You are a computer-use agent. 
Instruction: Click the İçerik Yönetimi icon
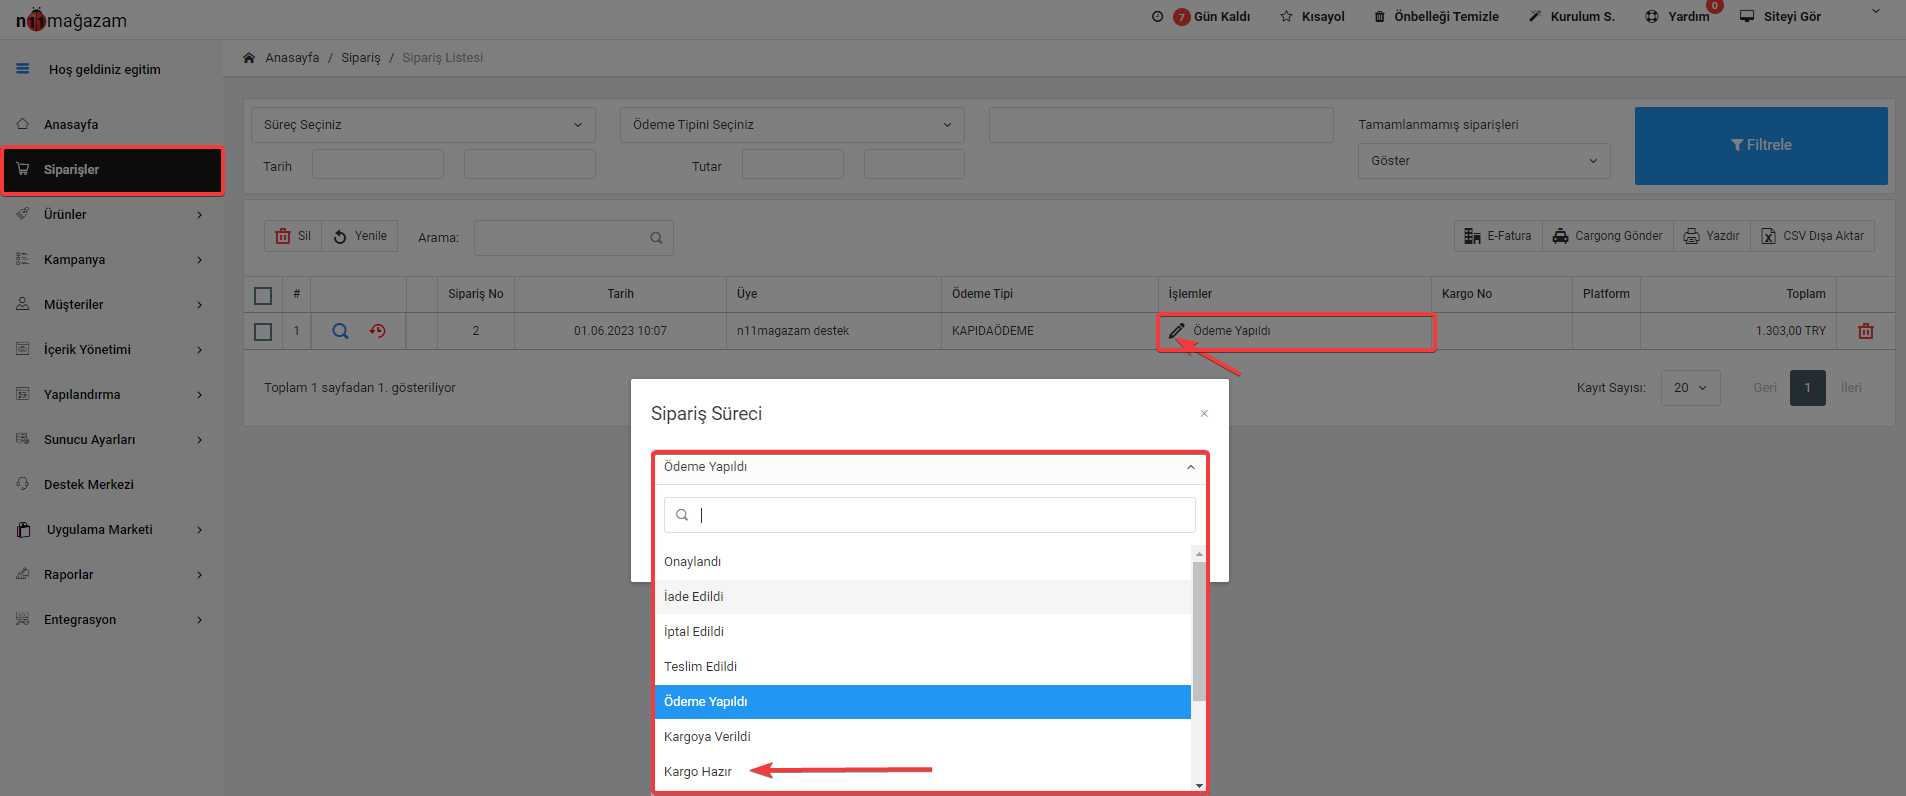point(22,349)
